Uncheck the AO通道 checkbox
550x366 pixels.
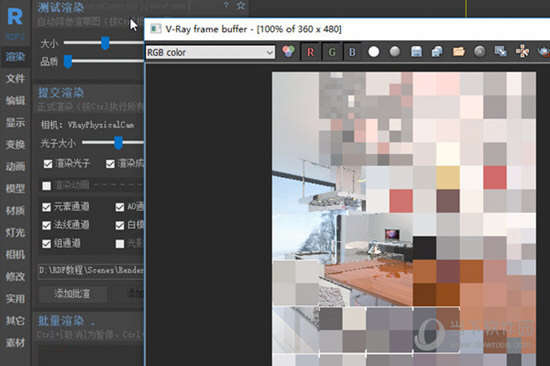[x=120, y=207]
